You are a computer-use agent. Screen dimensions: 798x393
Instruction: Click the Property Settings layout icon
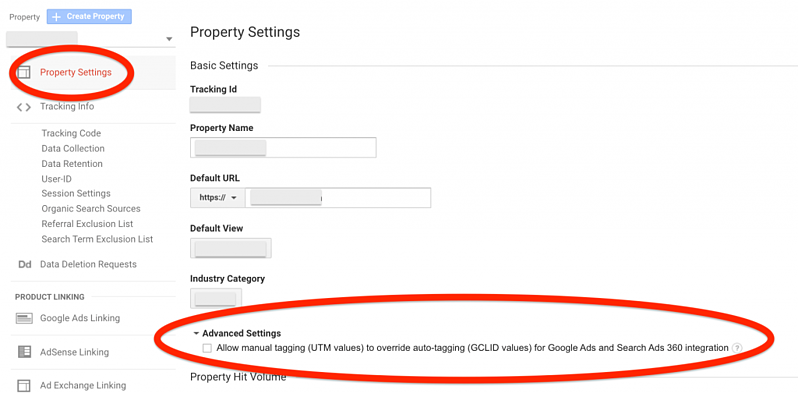[x=23, y=72]
